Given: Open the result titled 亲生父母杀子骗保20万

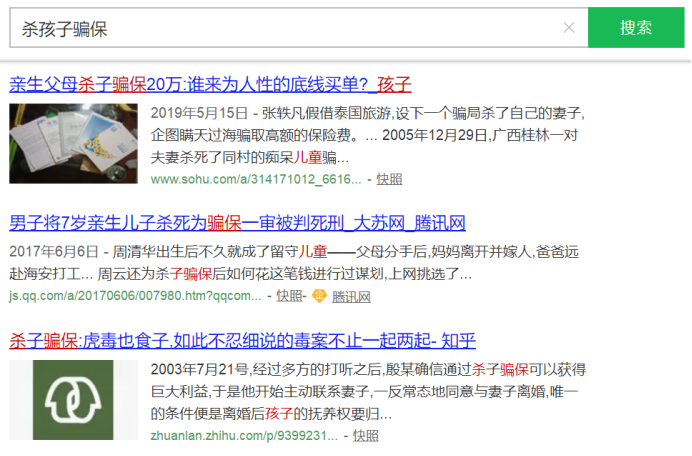Looking at the screenshot, I should click(x=210, y=84).
